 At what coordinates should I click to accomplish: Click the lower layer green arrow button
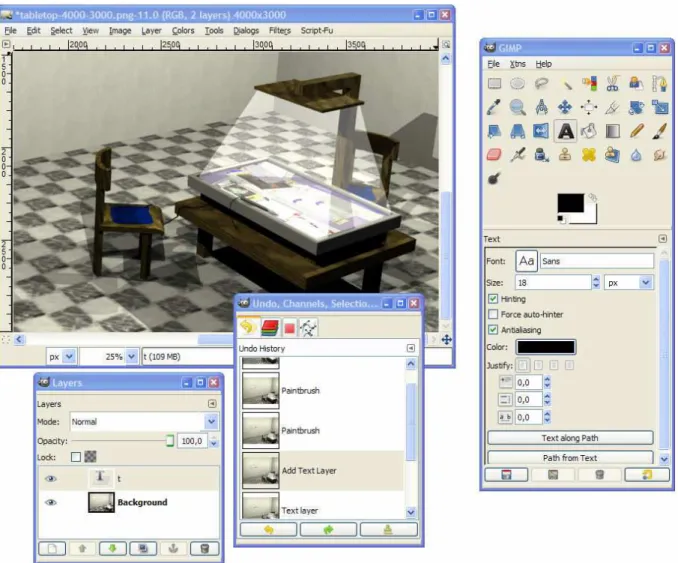coord(112,549)
